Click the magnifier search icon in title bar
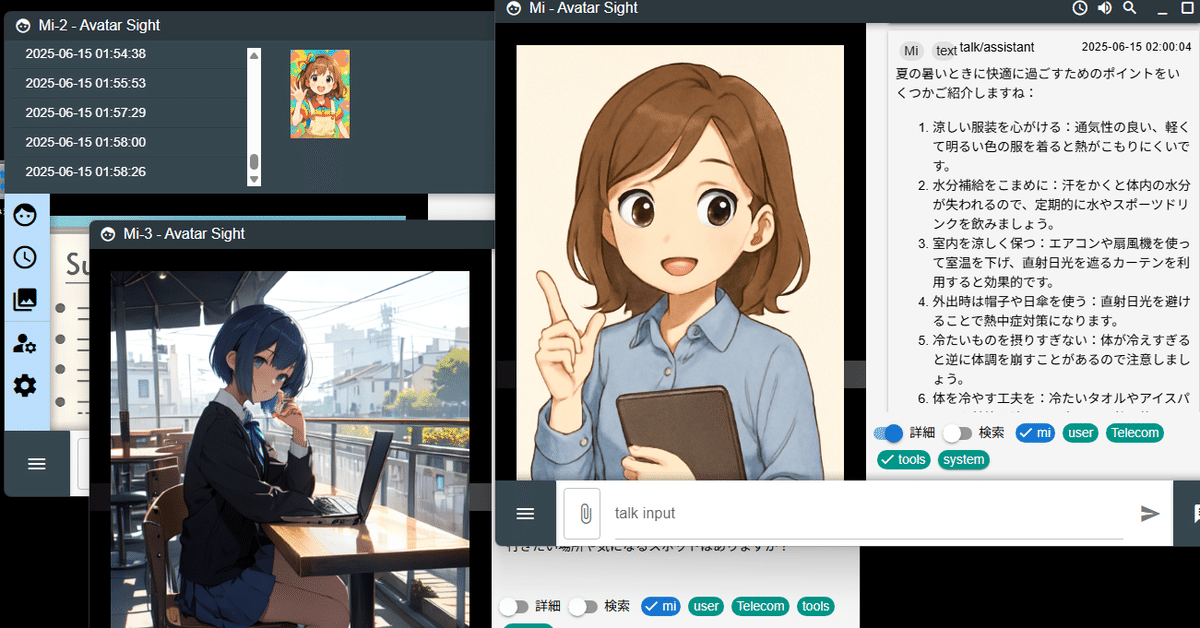The image size is (1200, 628). pos(1130,8)
